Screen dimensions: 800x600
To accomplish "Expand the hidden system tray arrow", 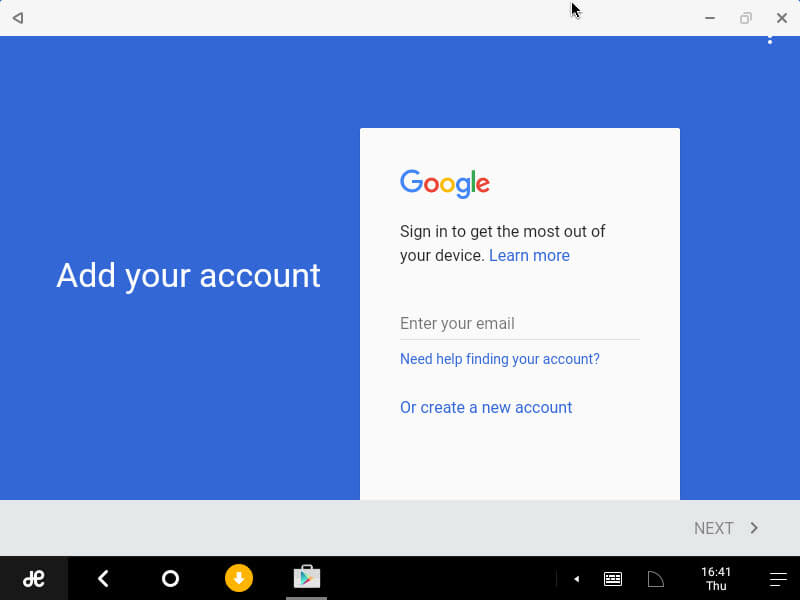I will point(577,579).
